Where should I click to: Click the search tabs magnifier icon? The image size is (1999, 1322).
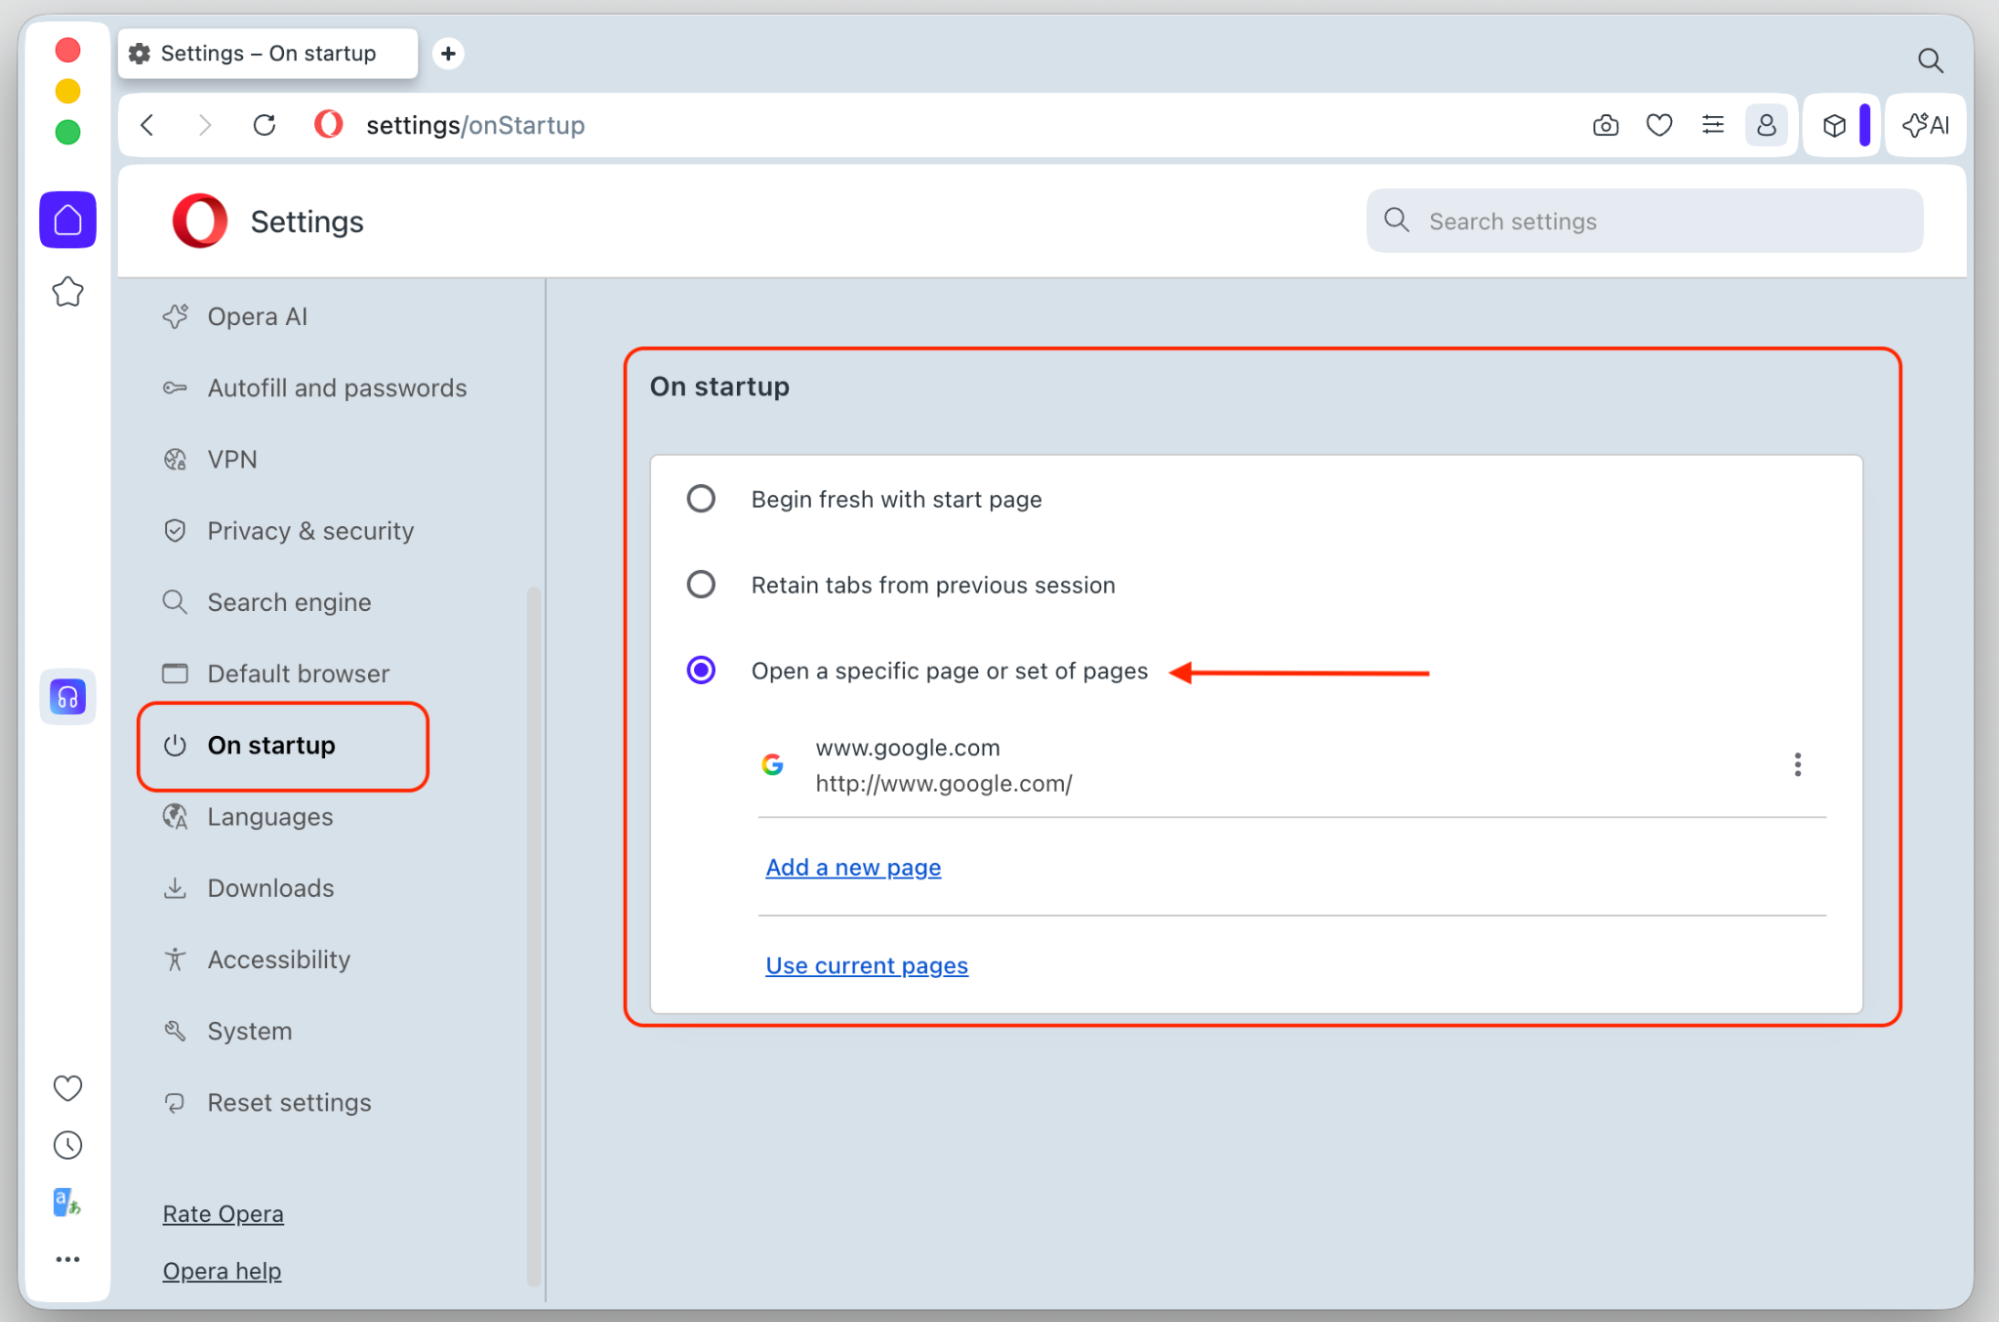(x=1930, y=61)
